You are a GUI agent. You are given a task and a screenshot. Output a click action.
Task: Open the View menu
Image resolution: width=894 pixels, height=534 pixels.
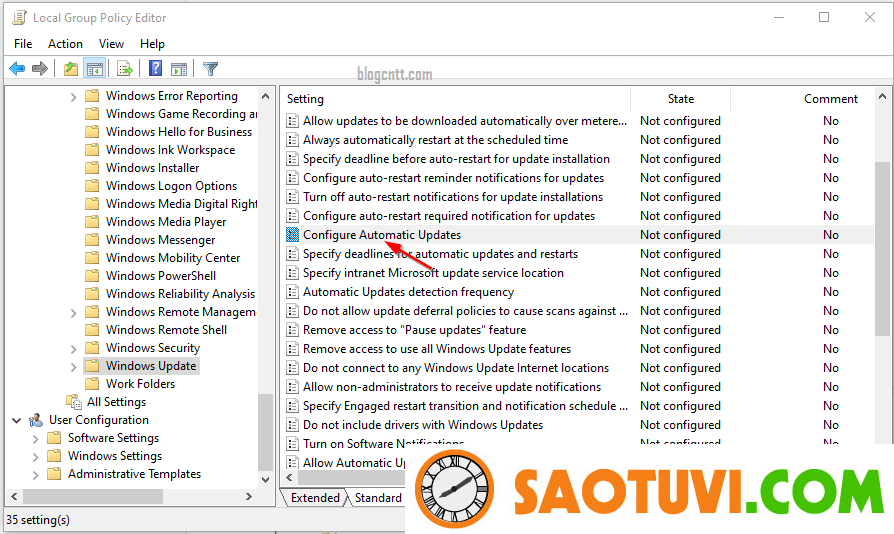point(111,44)
